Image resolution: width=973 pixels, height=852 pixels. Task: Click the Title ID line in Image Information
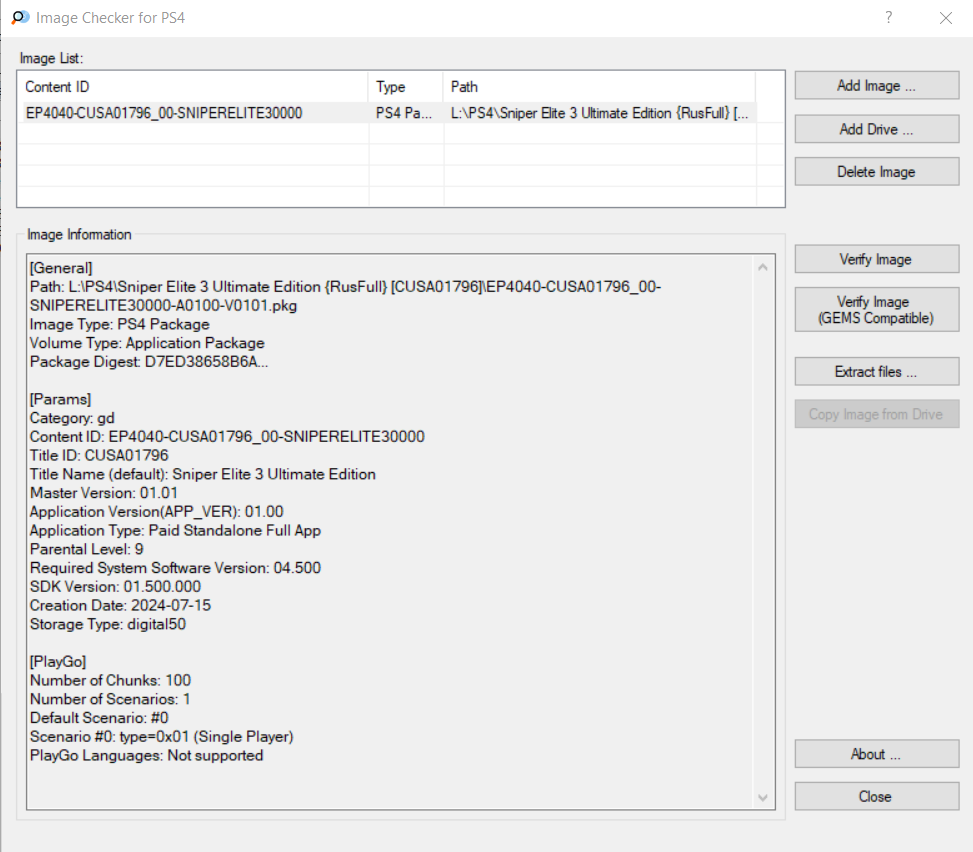100,455
